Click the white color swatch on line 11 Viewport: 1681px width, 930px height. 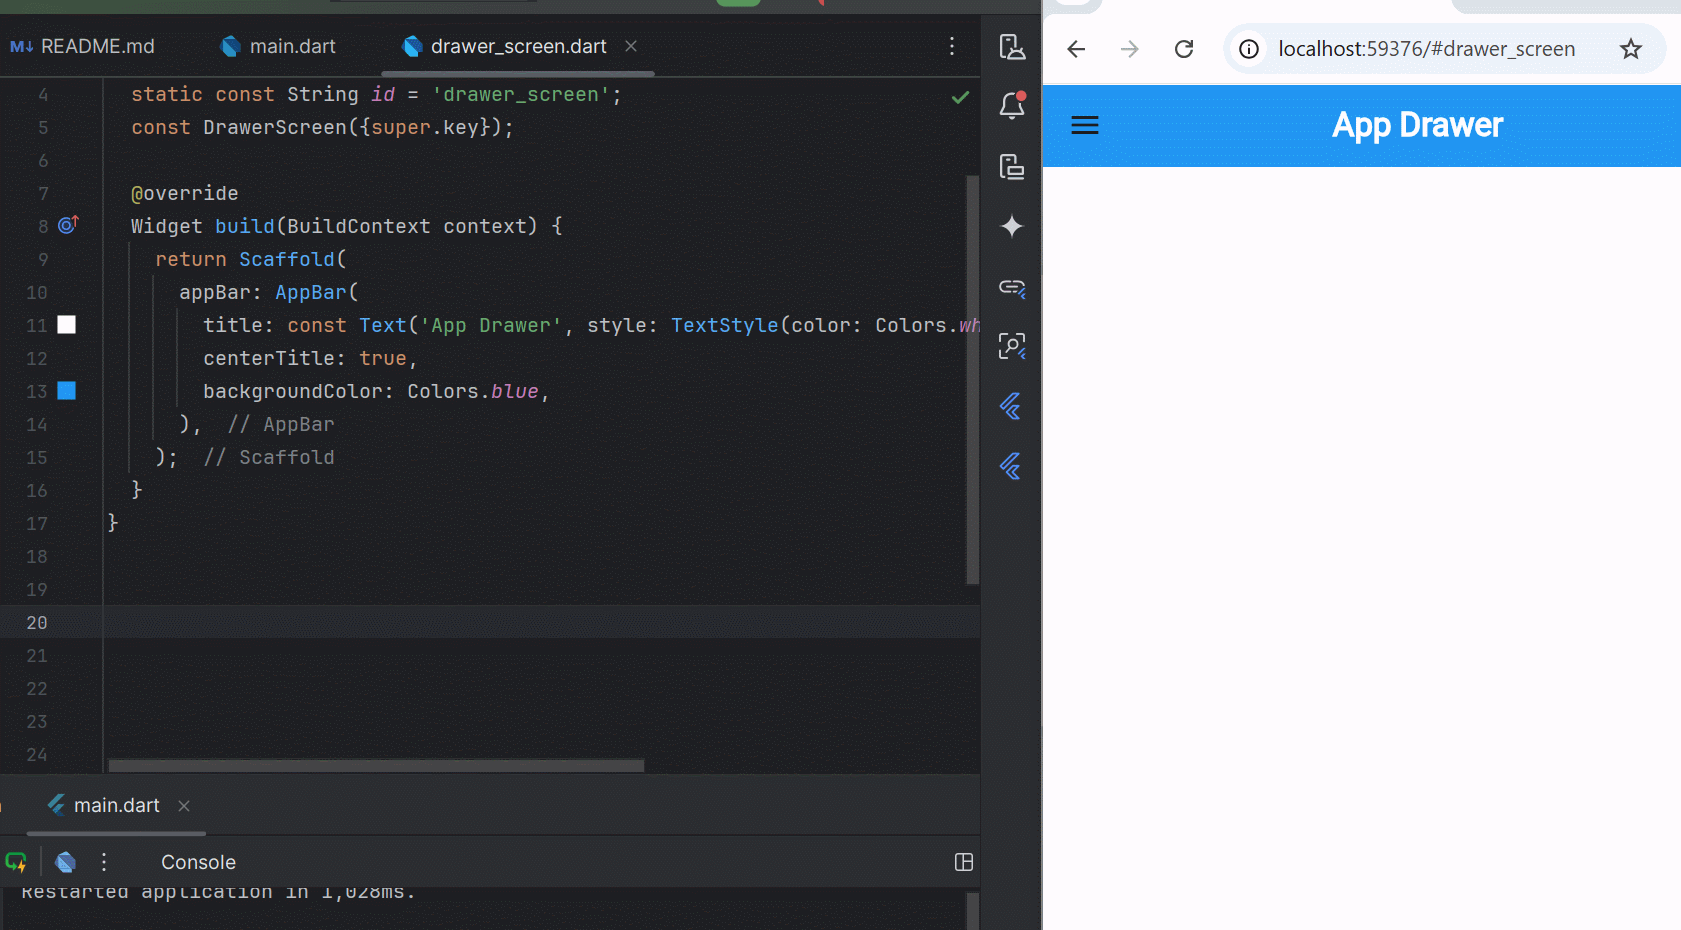click(x=67, y=324)
